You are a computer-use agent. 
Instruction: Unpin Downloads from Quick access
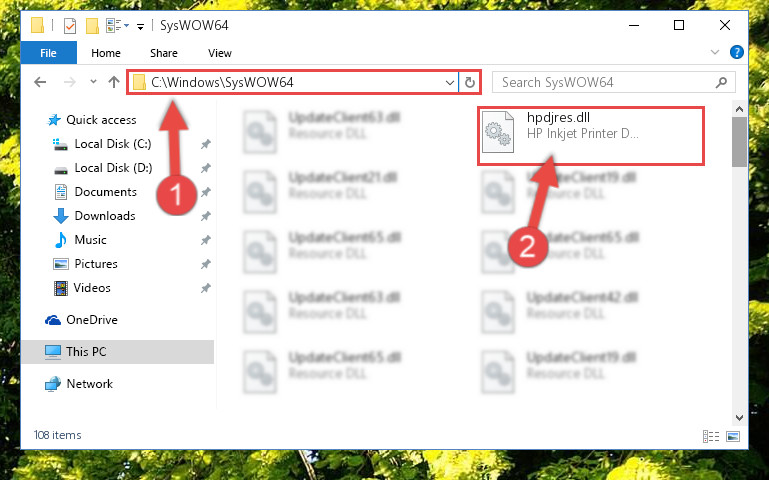click(x=205, y=216)
